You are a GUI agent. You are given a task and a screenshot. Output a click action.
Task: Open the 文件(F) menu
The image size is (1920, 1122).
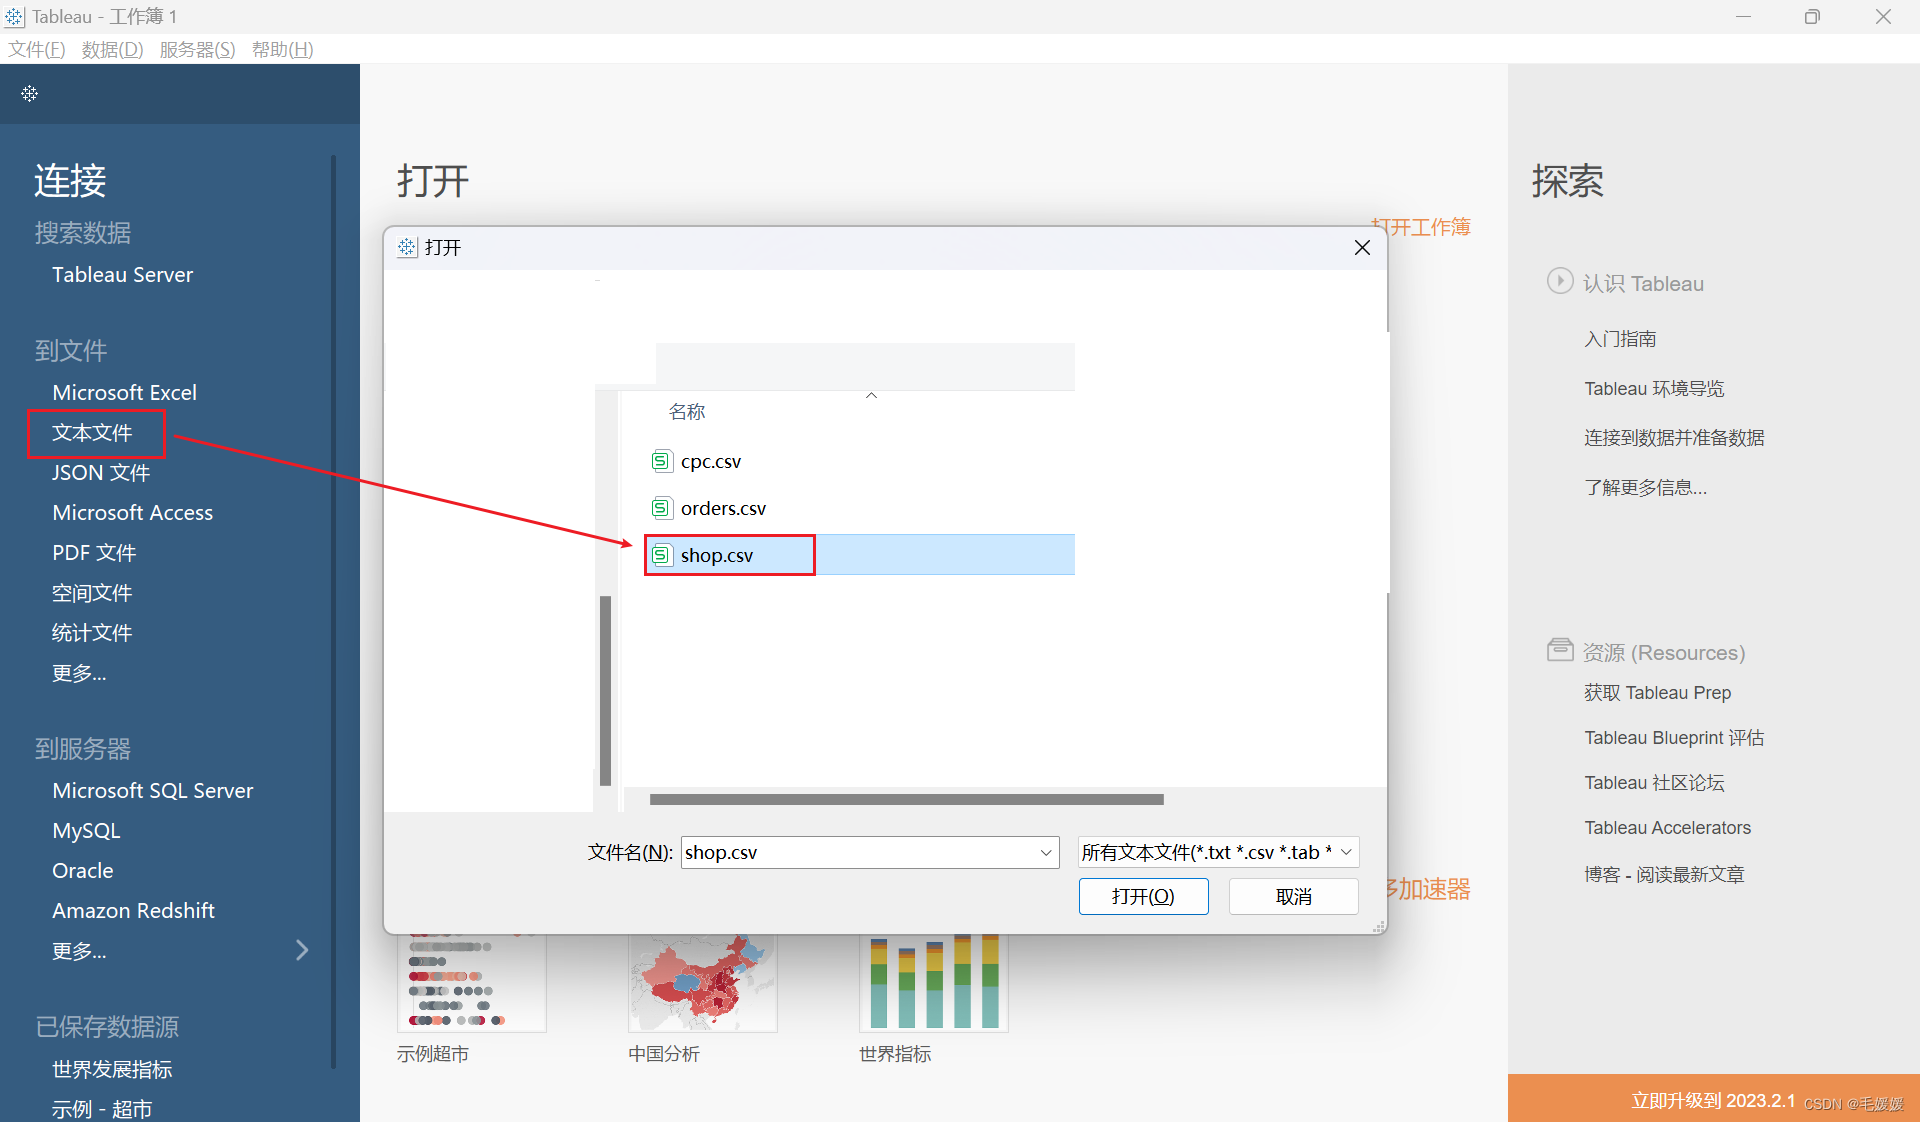tap(37, 49)
